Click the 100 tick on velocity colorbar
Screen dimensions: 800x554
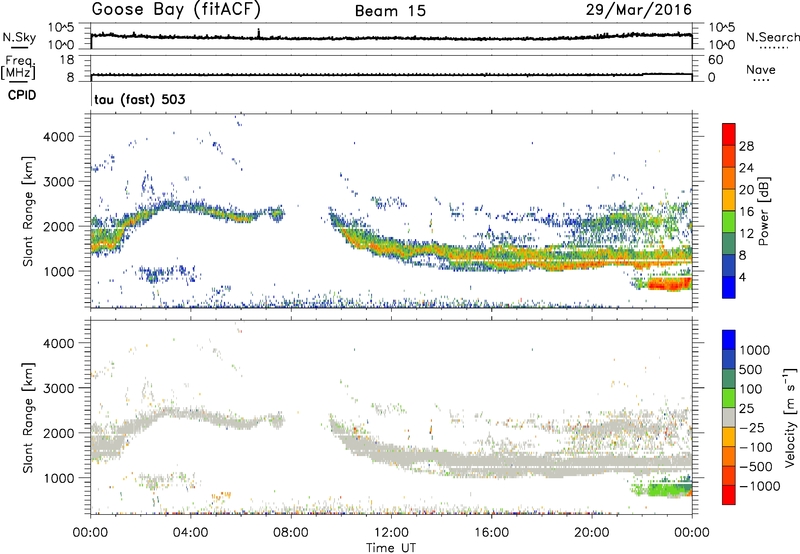(x=751, y=389)
